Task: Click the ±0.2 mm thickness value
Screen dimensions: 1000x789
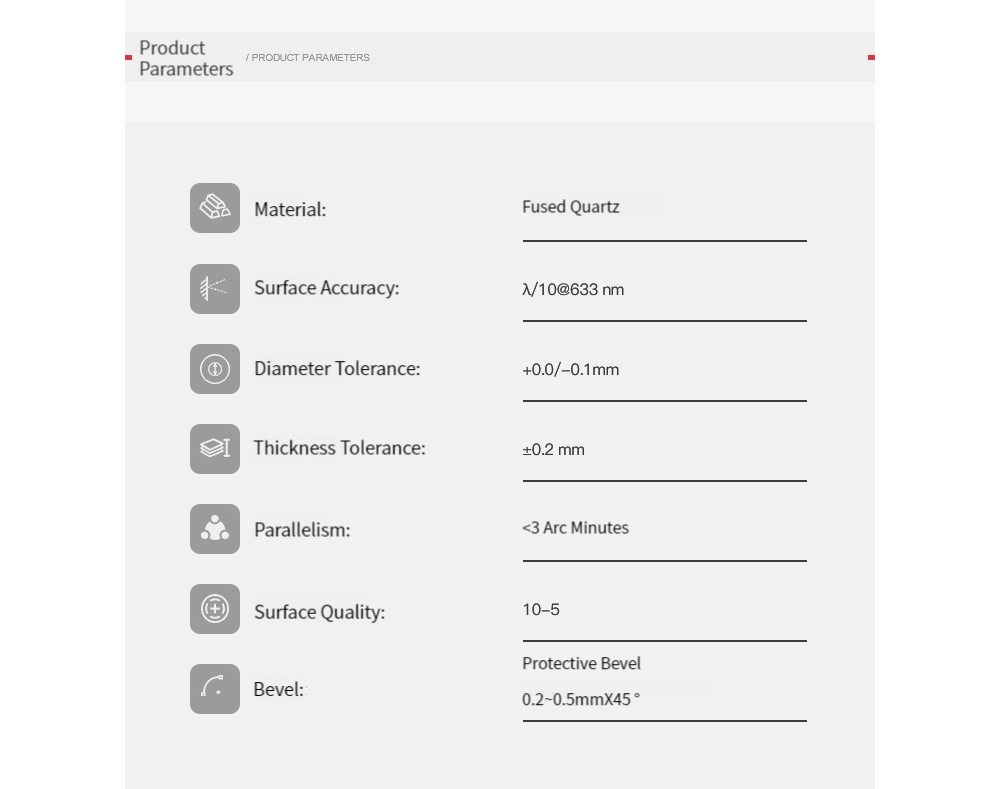Action: coord(553,450)
